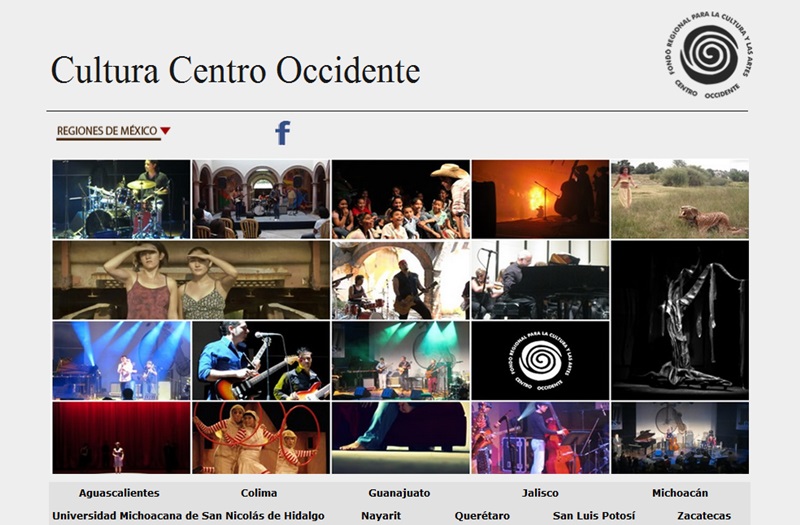Open the drummer on stage thumbnail
The image size is (800, 525).
[121, 198]
